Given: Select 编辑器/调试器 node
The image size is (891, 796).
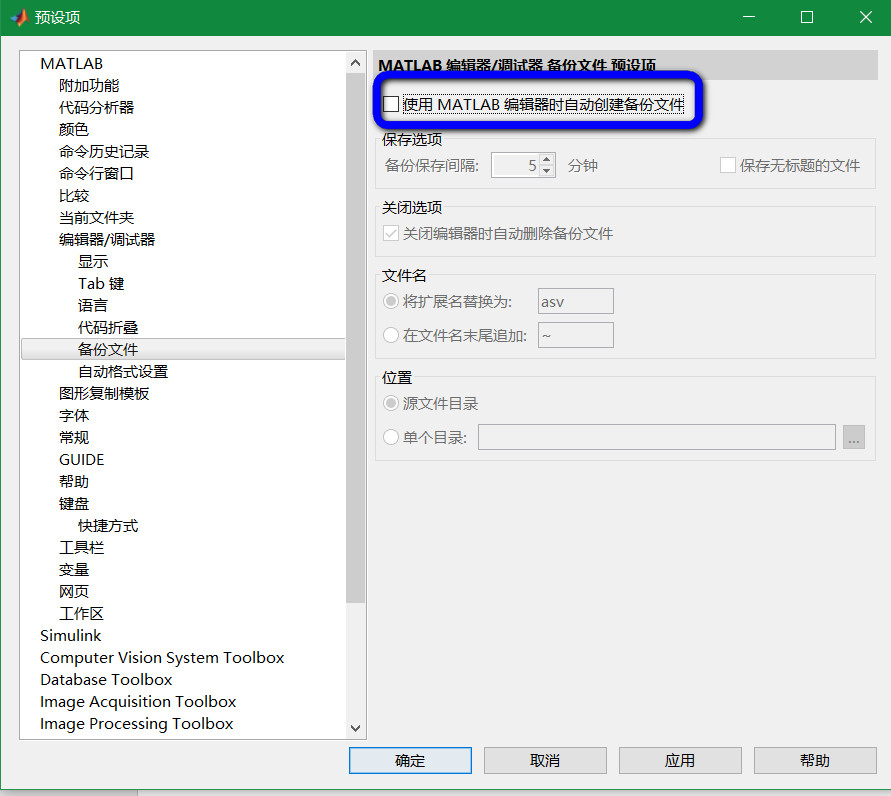Looking at the screenshot, I should coord(107,240).
